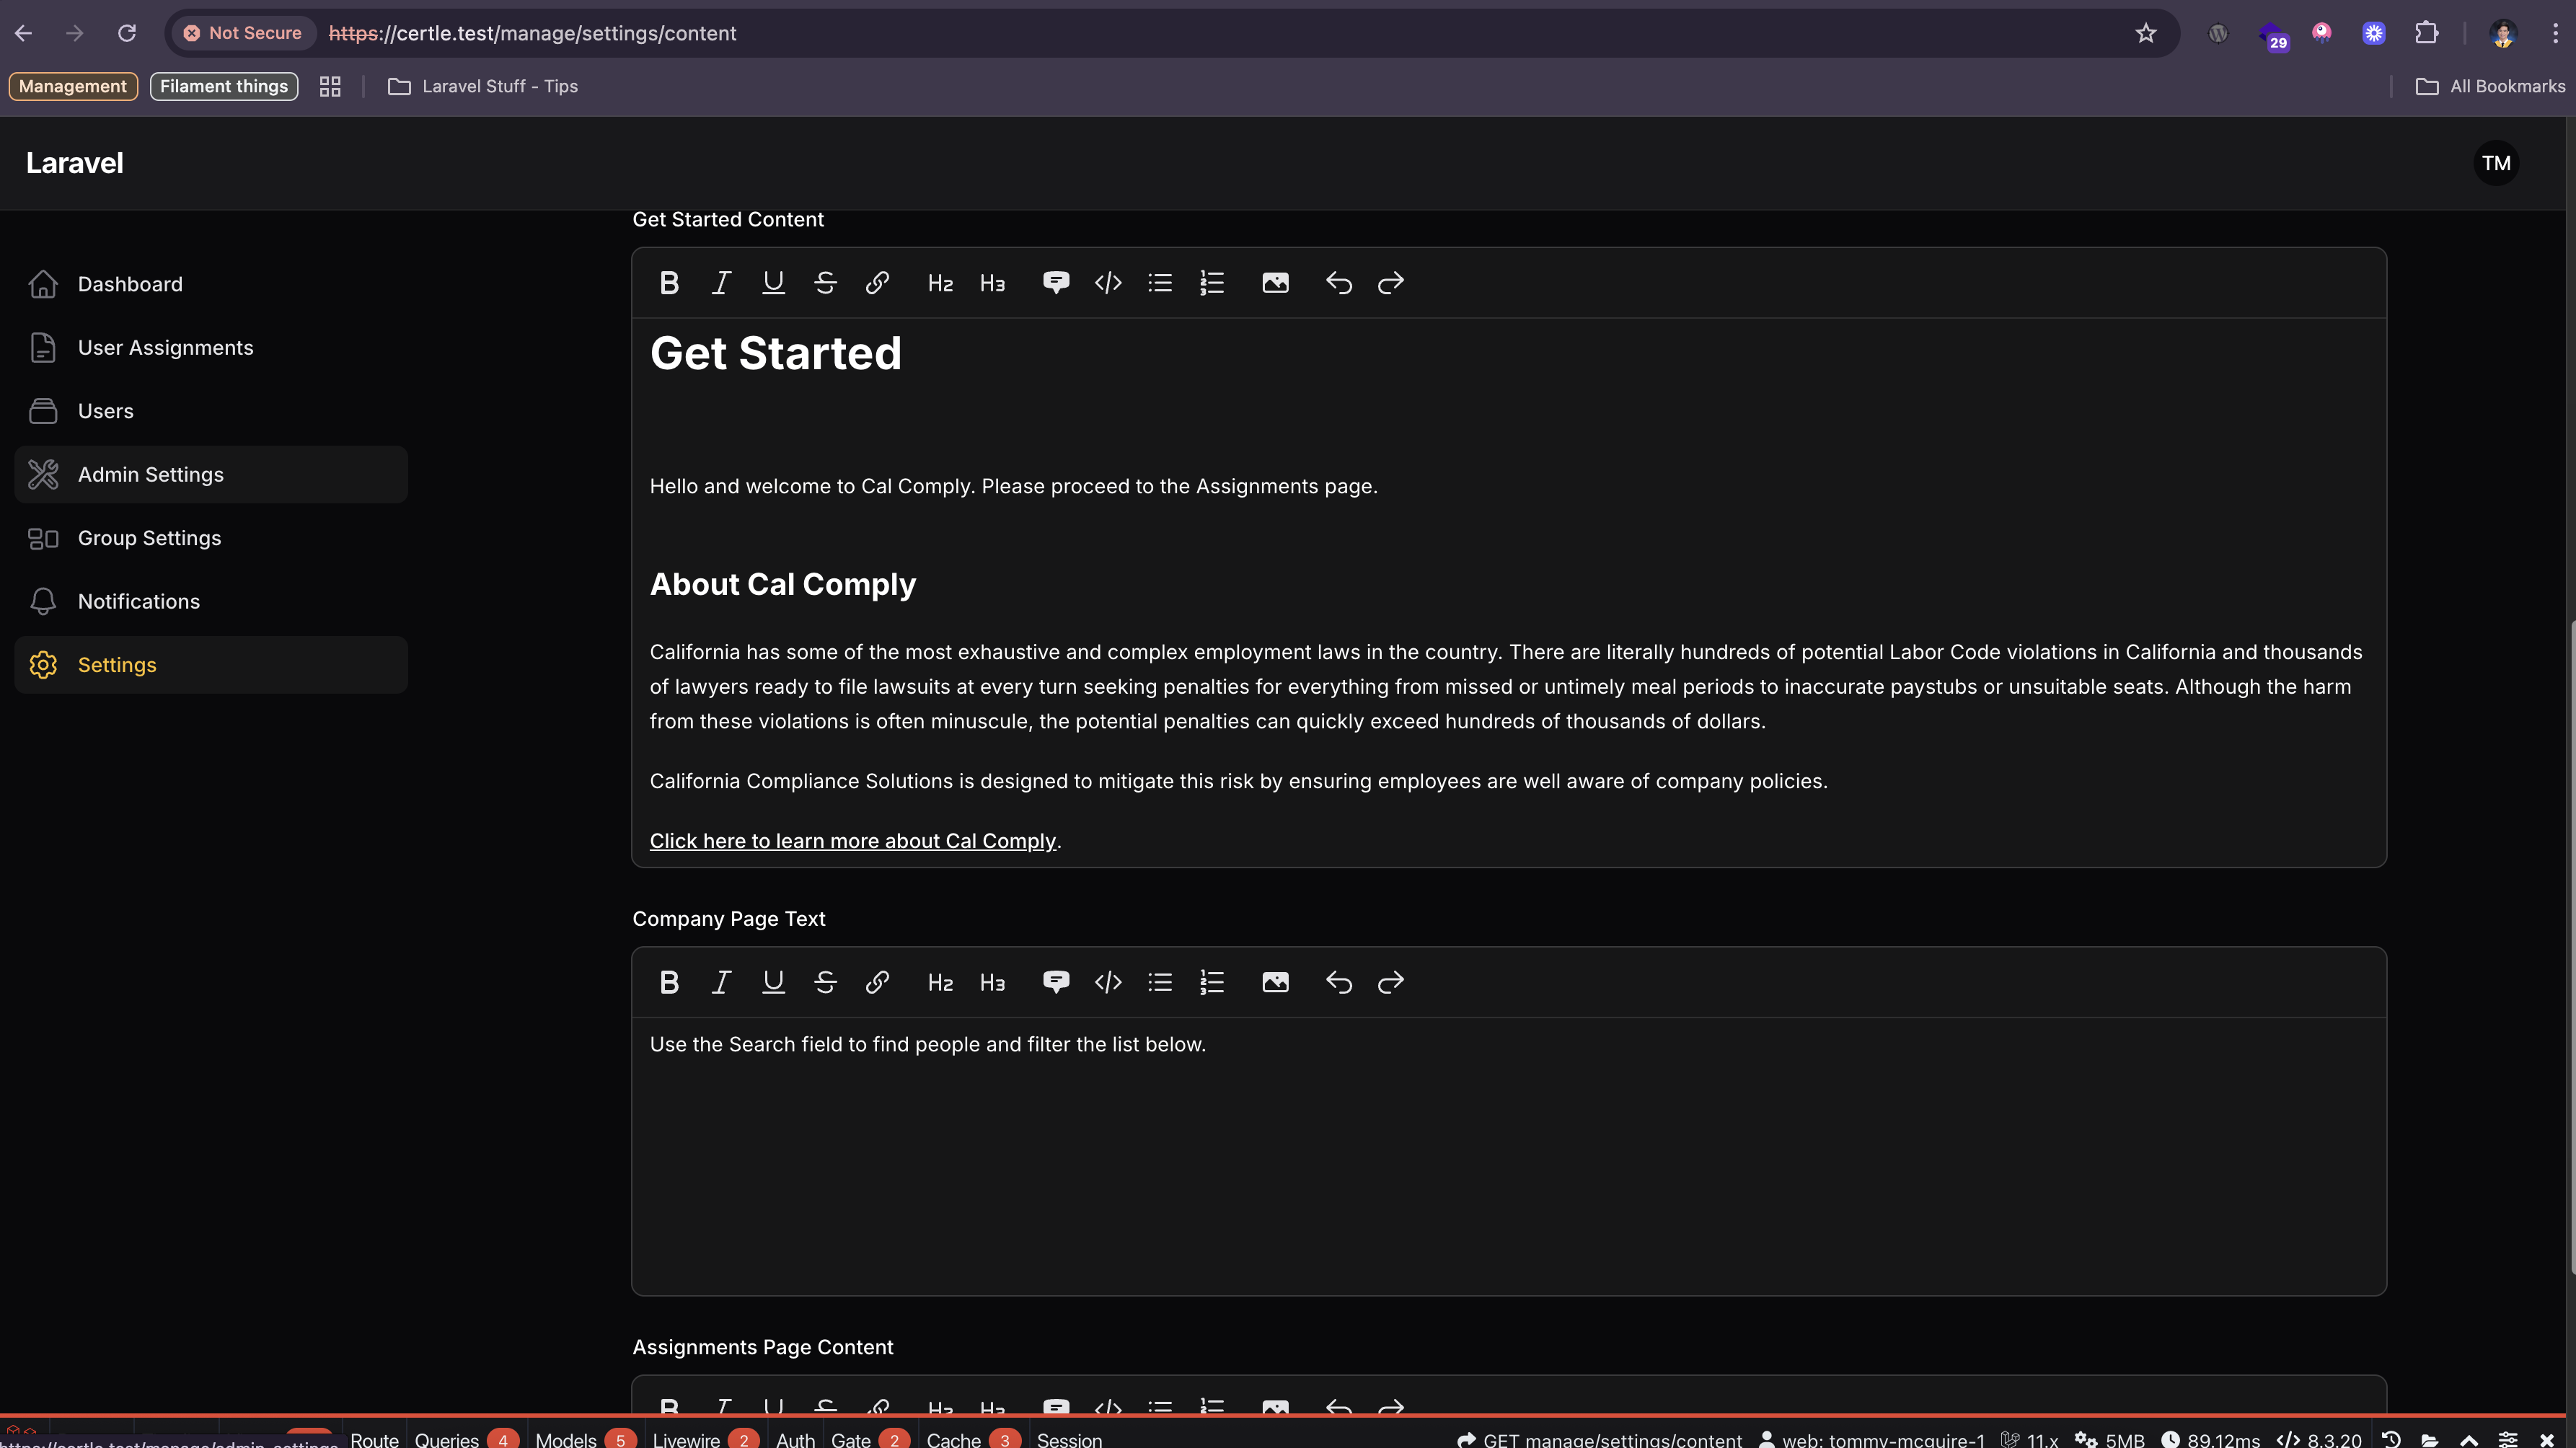Undo last change in Get Started editor
2576x1448 pixels.
1339,283
